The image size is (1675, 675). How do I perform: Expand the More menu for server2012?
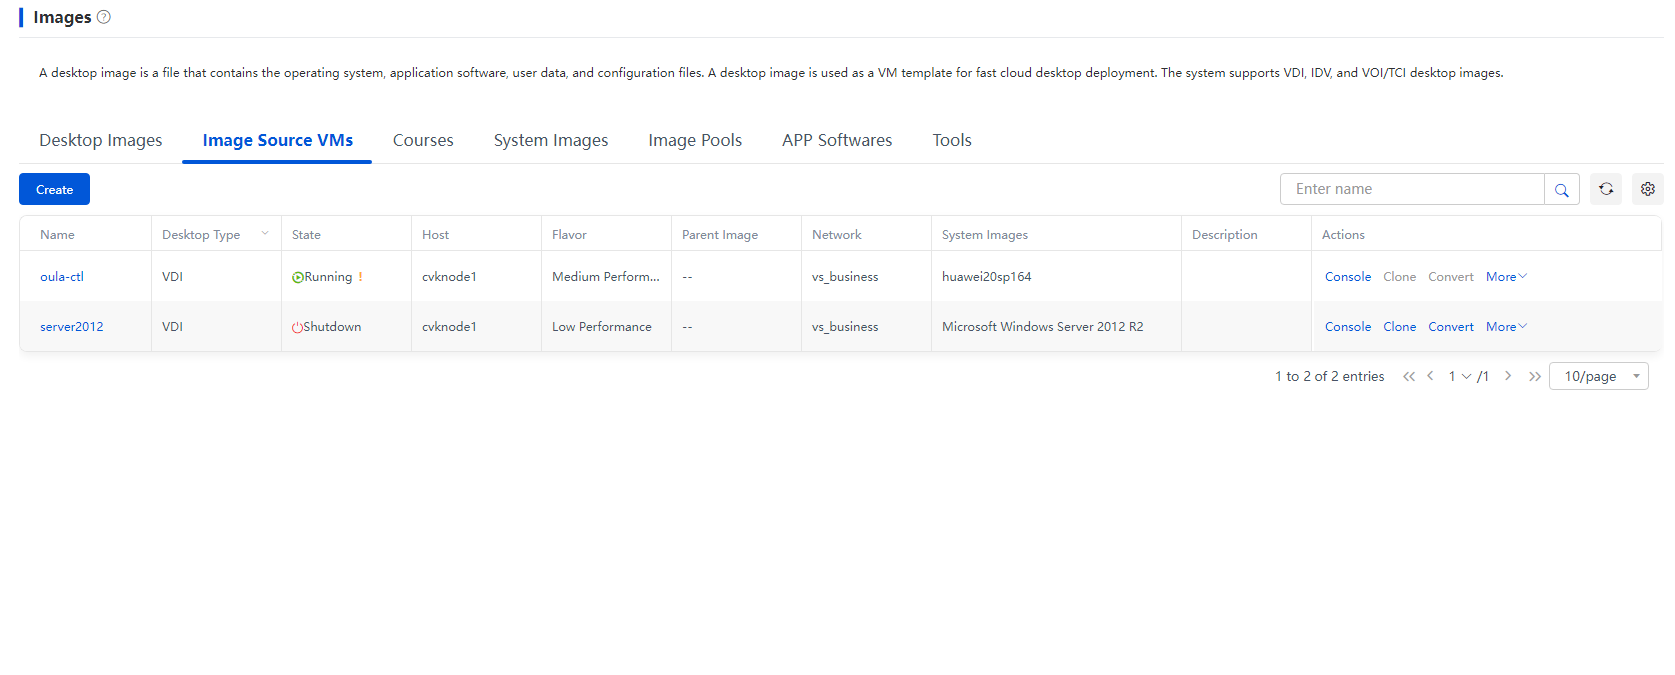coord(1506,327)
